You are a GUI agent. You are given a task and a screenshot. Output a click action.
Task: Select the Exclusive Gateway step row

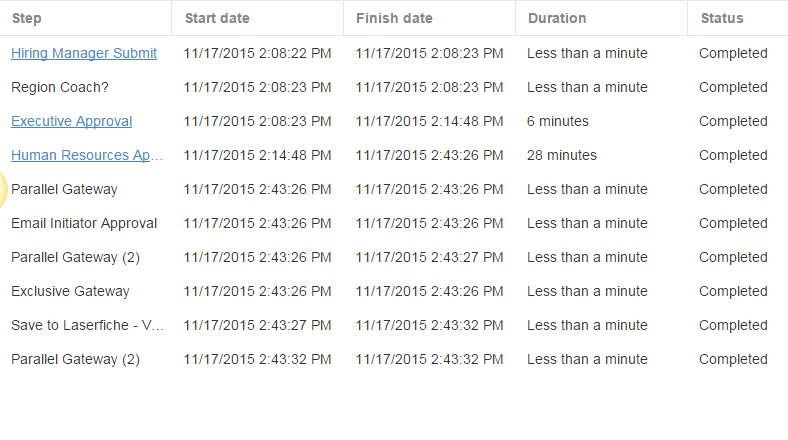coord(394,291)
